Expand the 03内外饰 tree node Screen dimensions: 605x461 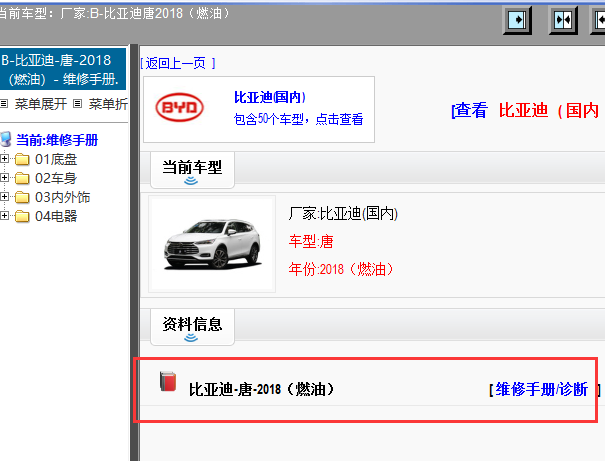(4, 197)
